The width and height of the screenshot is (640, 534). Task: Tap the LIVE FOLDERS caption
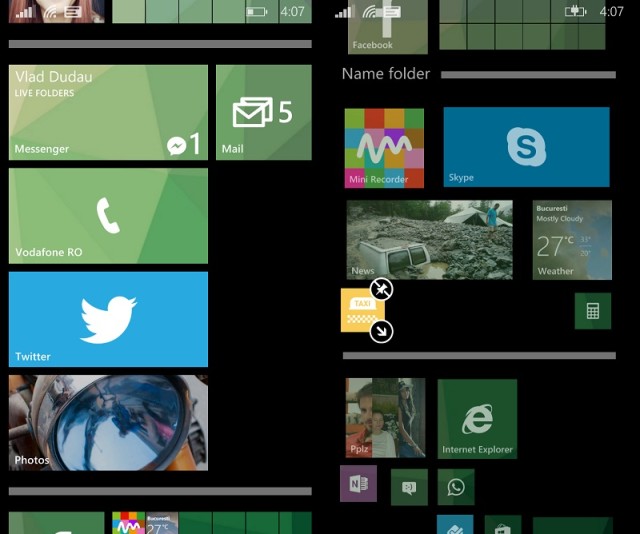[44, 93]
